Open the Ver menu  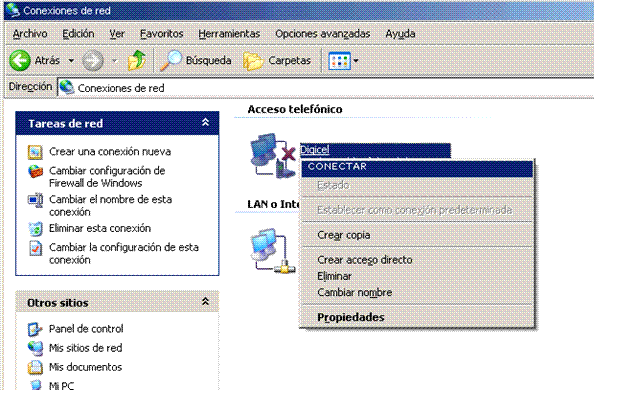click(117, 34)
